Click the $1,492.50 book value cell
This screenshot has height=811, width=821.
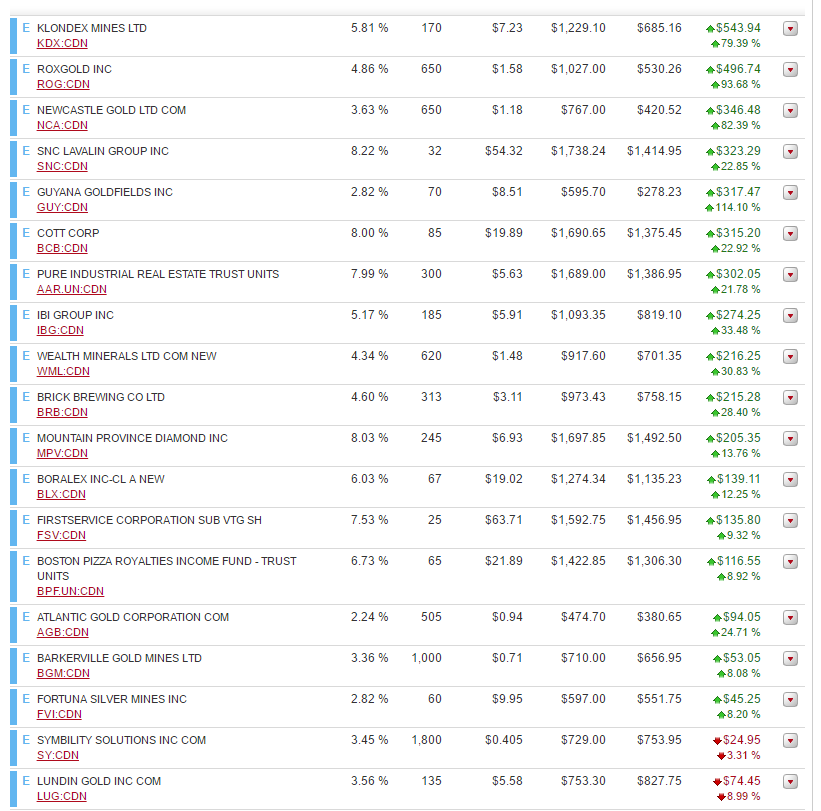coord(654,438)
